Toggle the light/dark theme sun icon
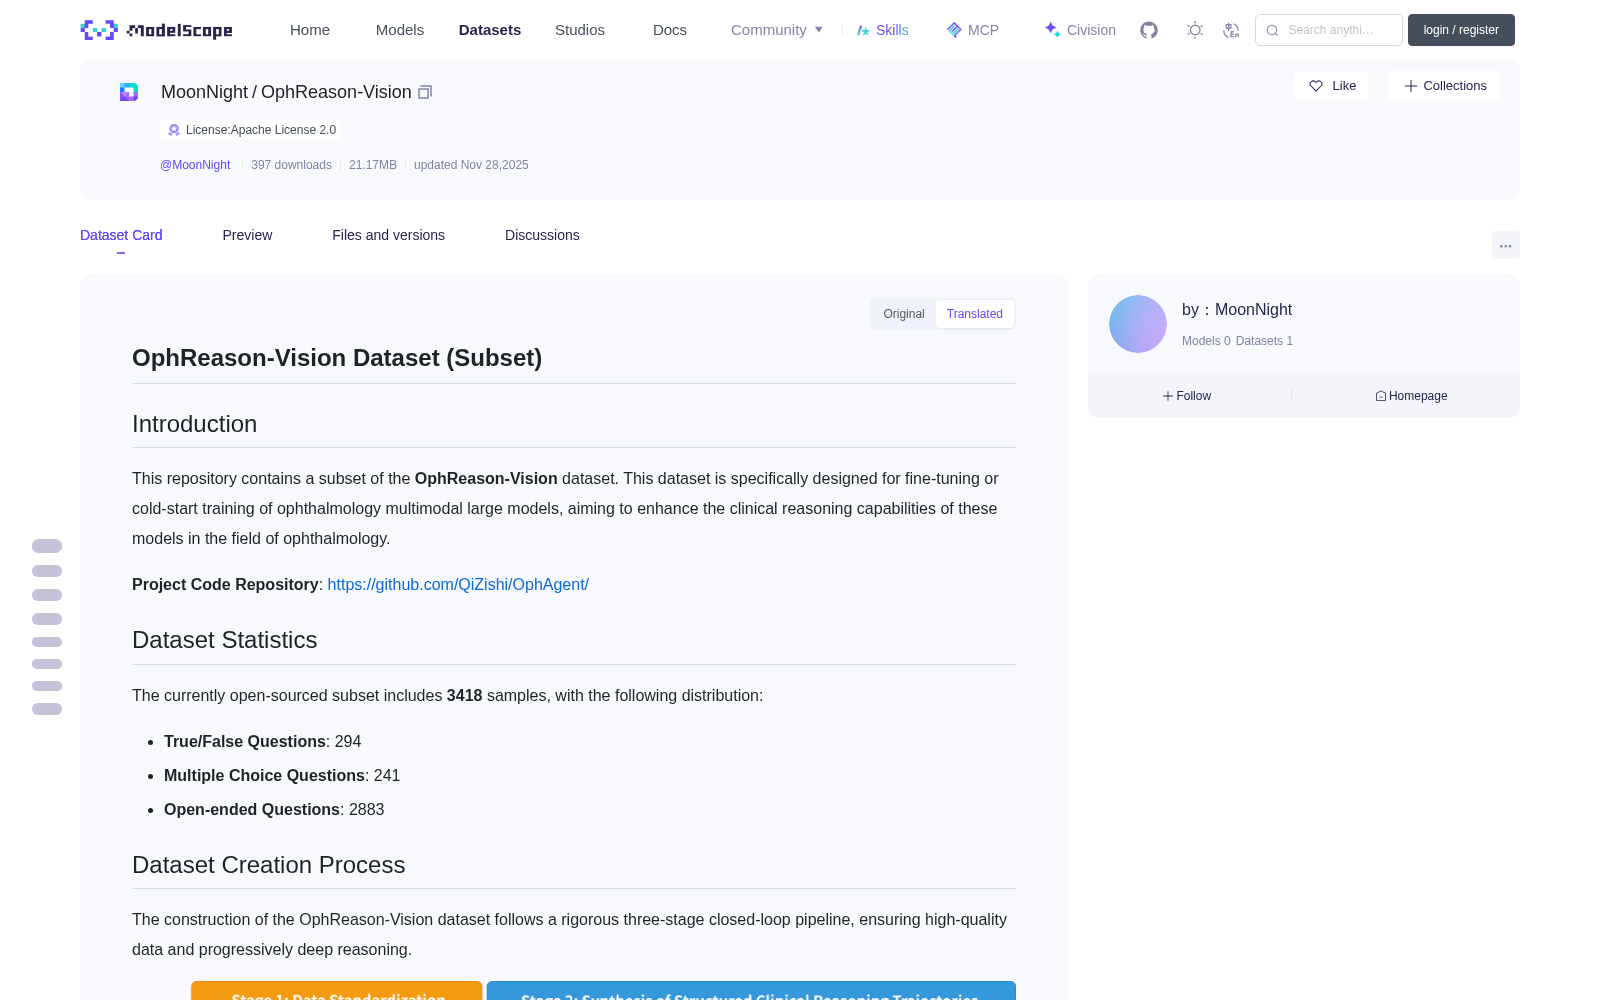Image resolution: width=1600 pixels, height=1000 pixels. coord(1195,30)
